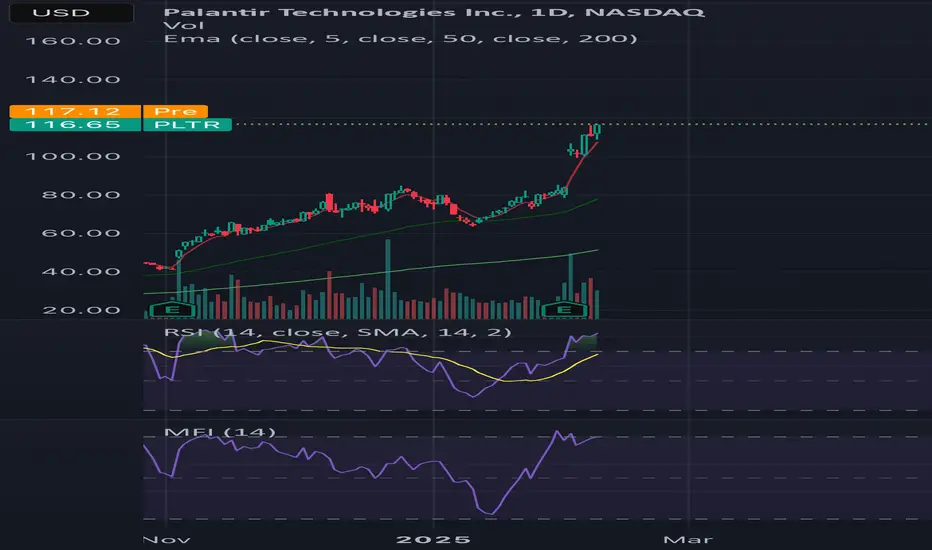Select the 80.00 price axis label

coord(81,195)
